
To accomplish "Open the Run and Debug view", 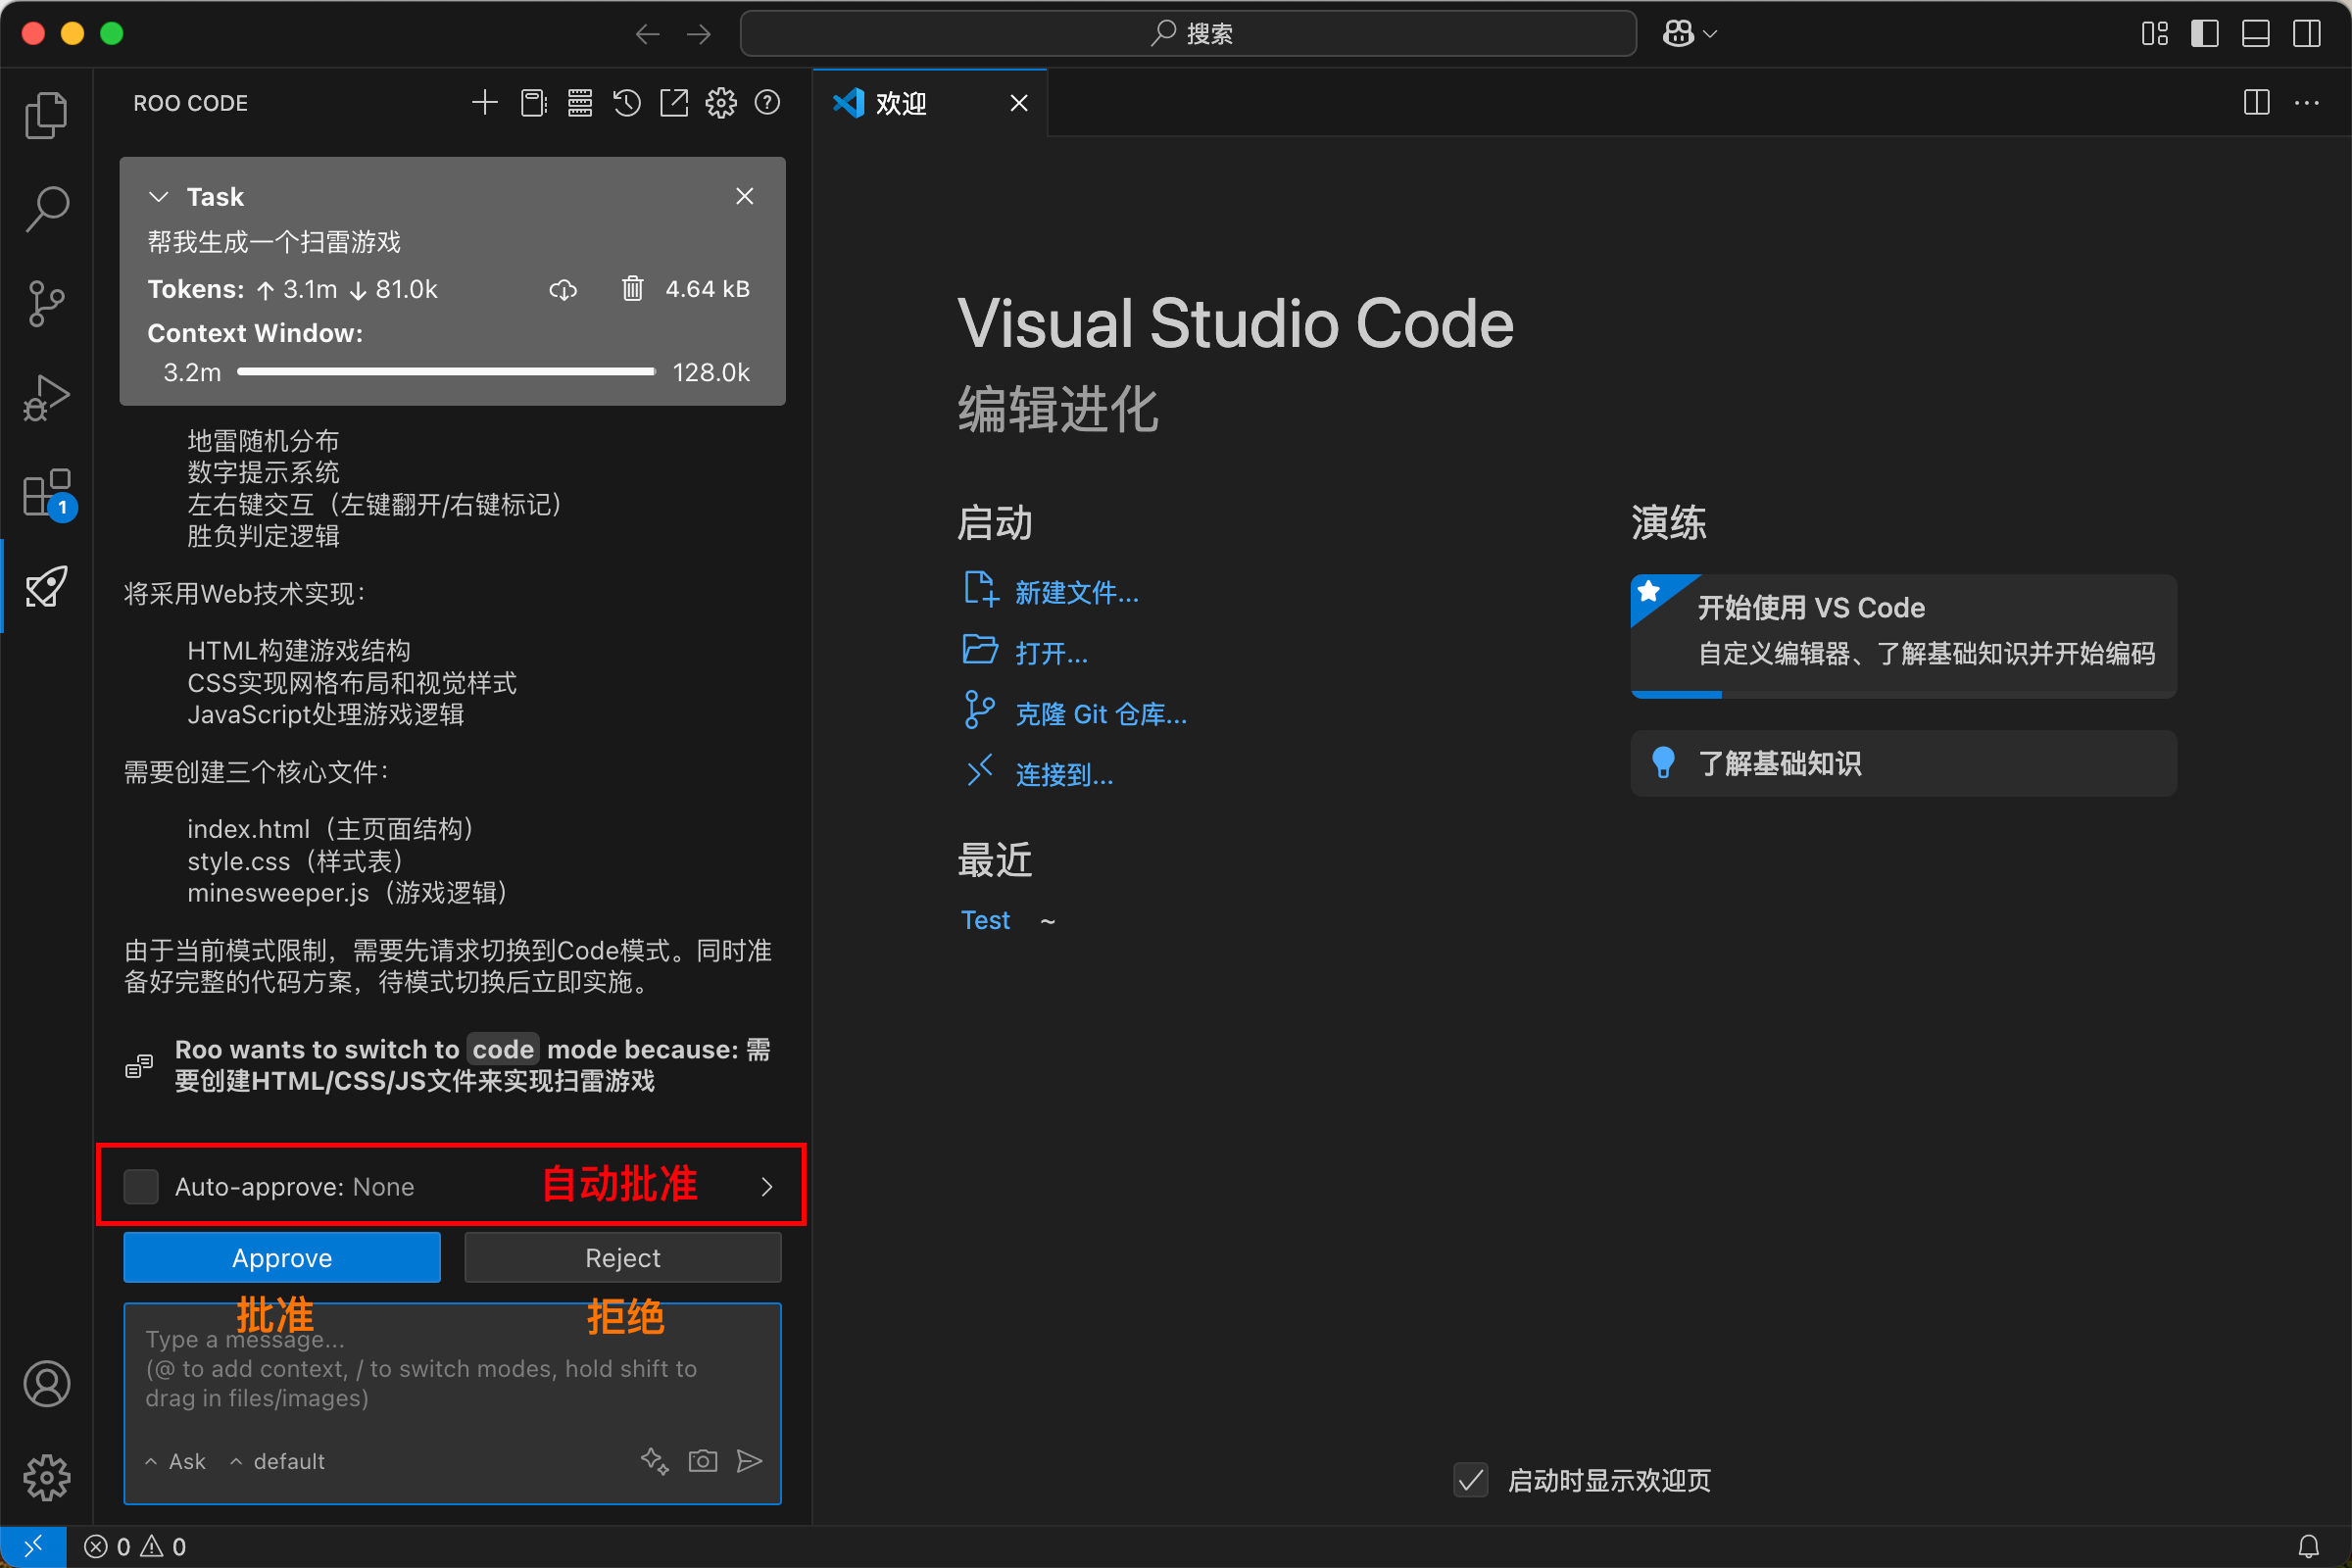I will tap(46, 397).
